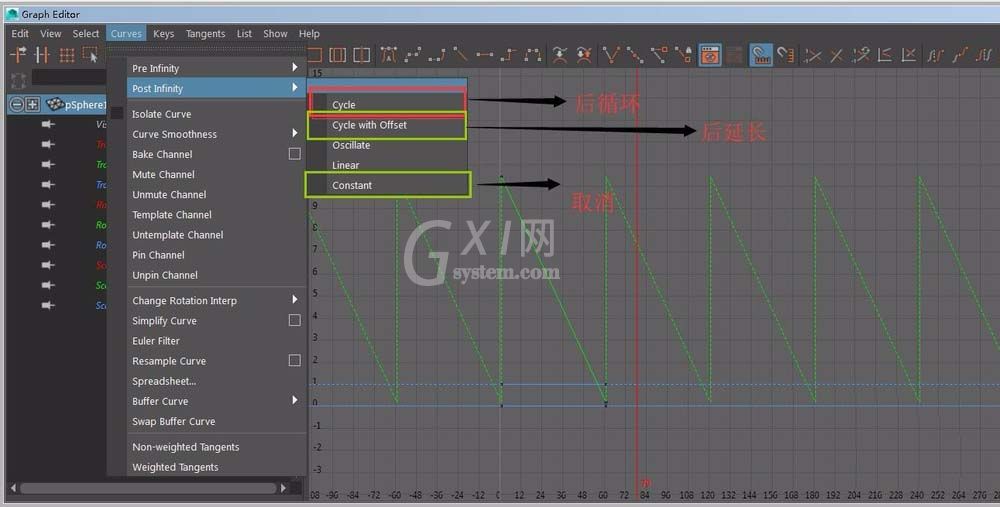The width and height of the screenshot is (1000, 507).
Task: Apply Plateau tangents toolbar icon
Action: click(x=533, y=55)
